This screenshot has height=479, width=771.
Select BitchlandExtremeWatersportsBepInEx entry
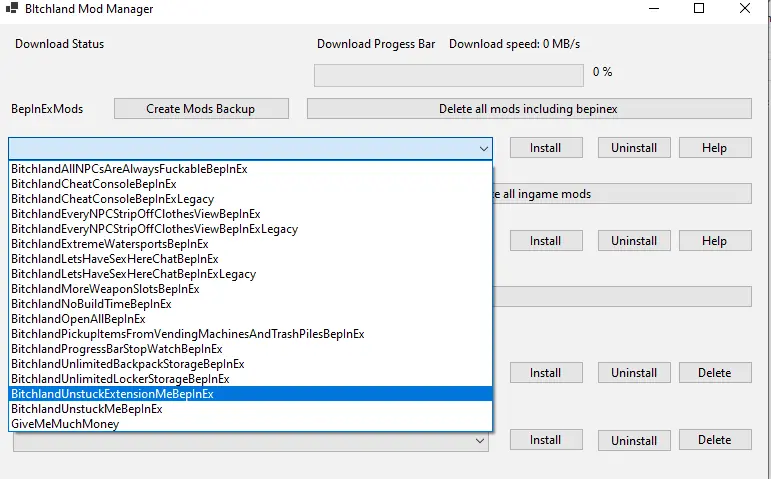pos(250,244)
